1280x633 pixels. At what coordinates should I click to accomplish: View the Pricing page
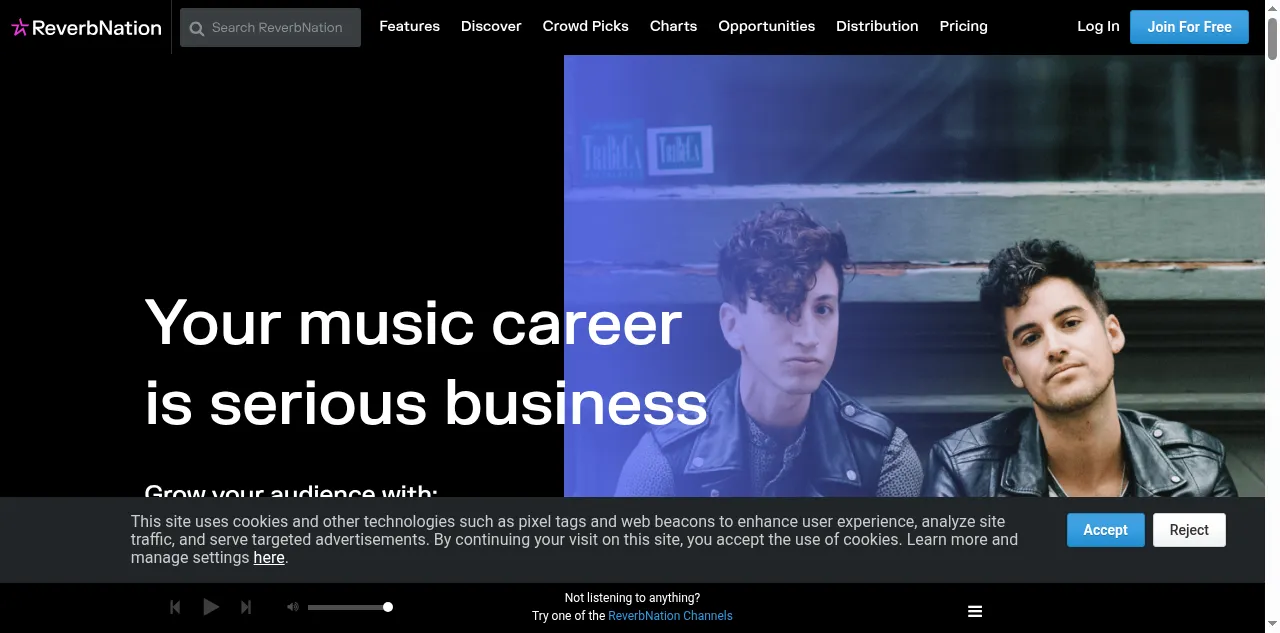coord(963,26)
